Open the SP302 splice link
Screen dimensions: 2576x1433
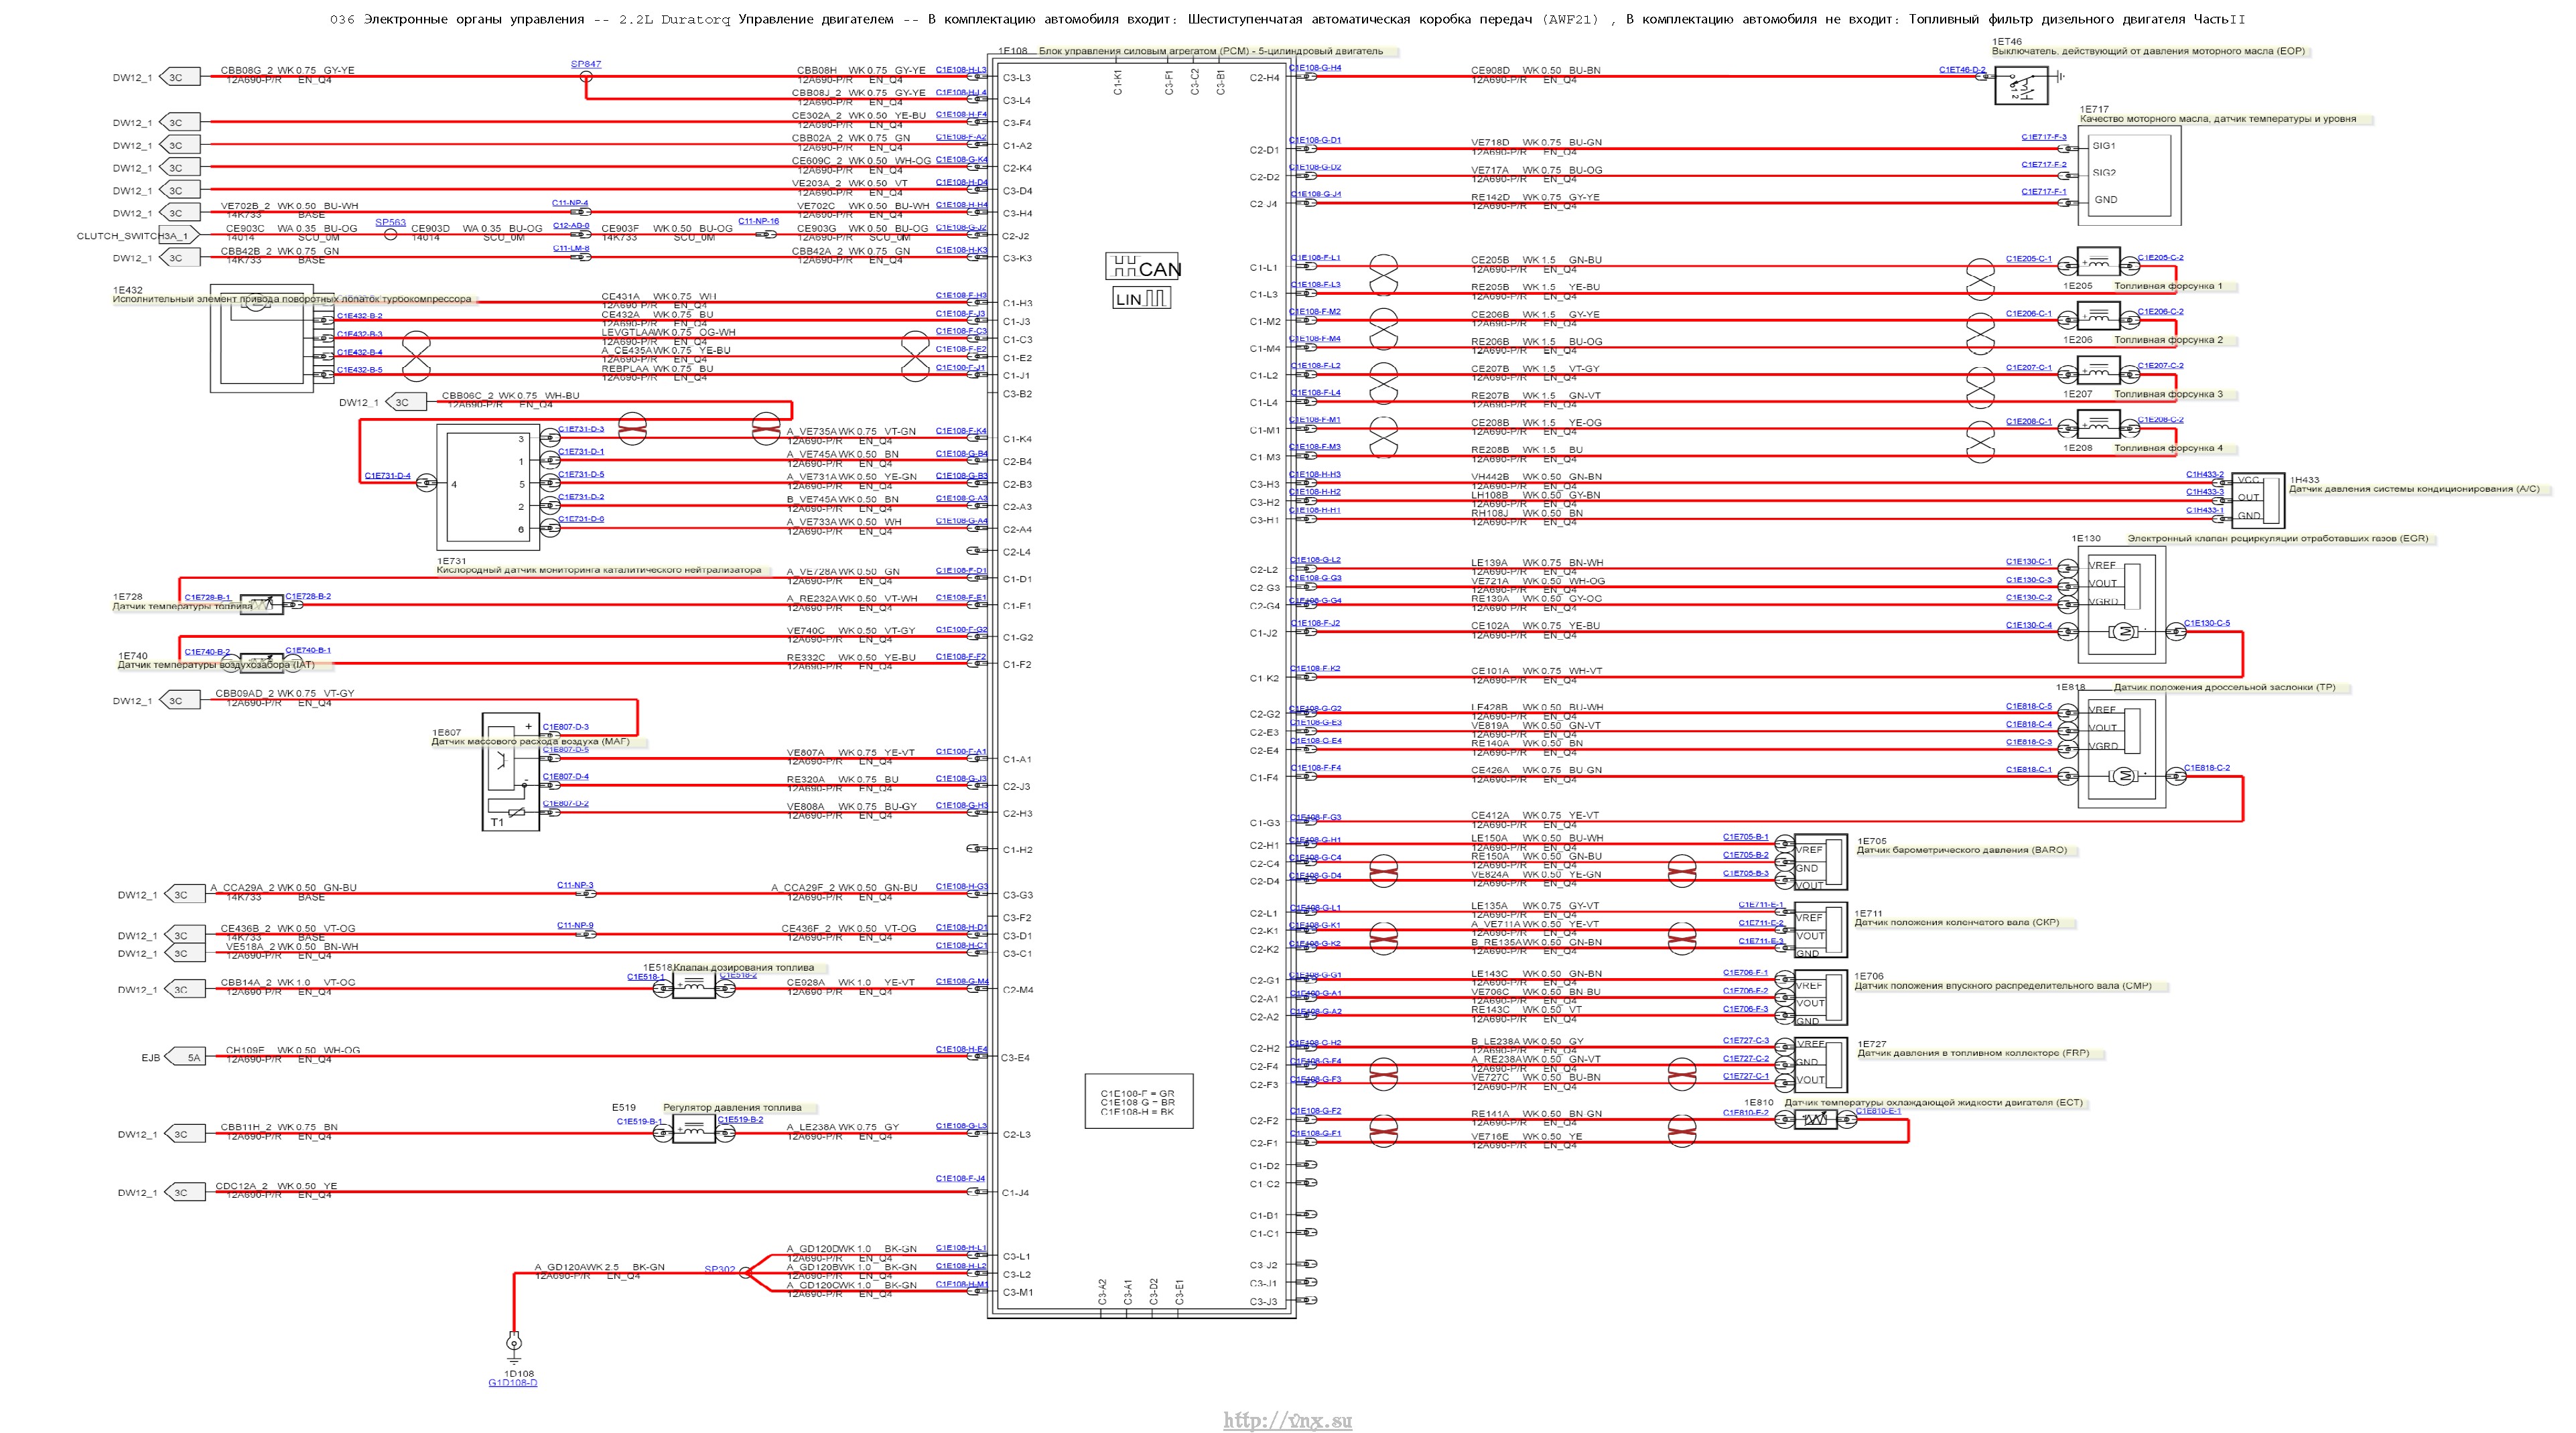pyautogui.click(x=719, y=1269)
